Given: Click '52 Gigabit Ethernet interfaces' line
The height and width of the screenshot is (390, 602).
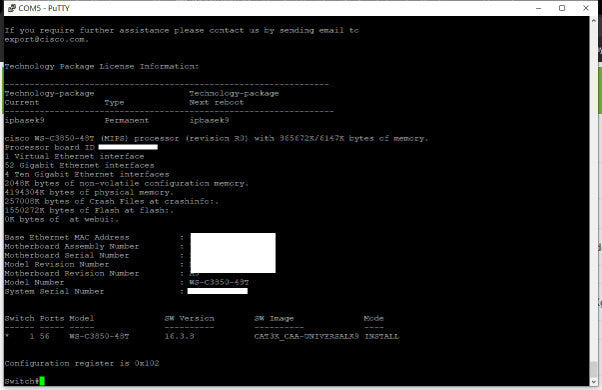Looking at the screenshot, I should pyautogui.click(x=79, y=165).
